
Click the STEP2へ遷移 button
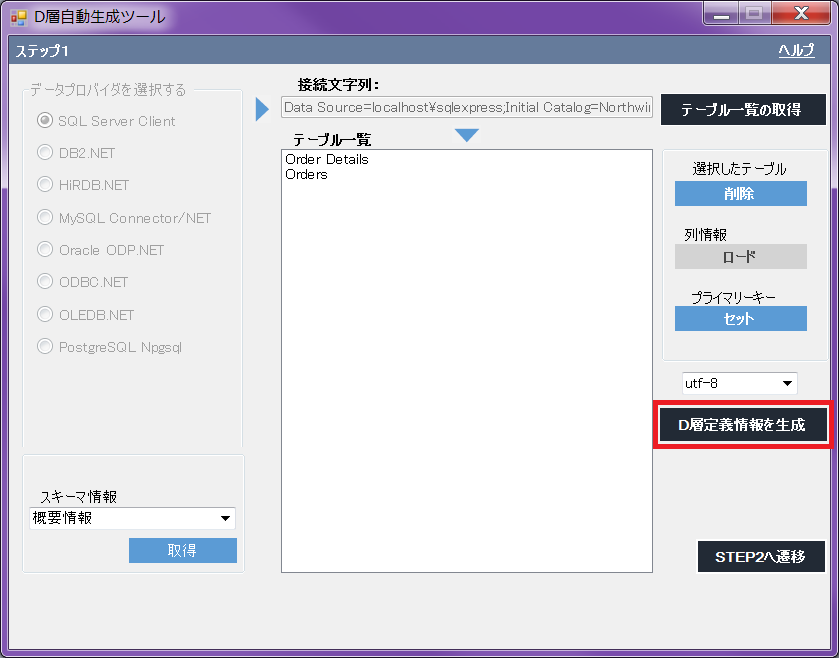(x=760, y=557)
